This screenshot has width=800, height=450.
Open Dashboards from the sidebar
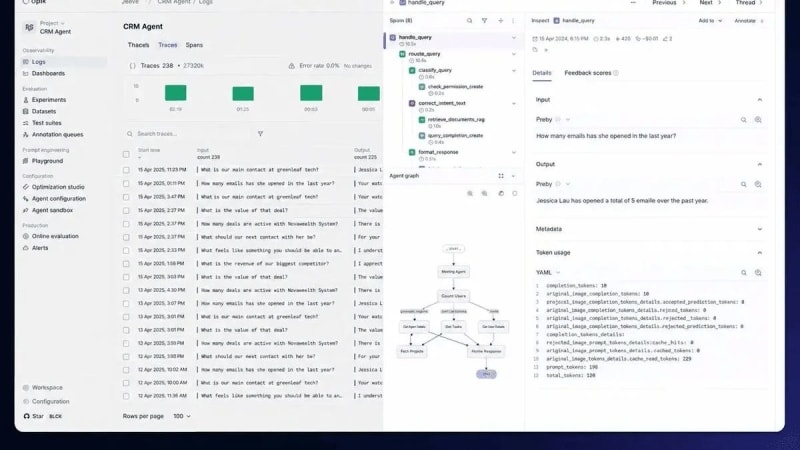[48, 73]
